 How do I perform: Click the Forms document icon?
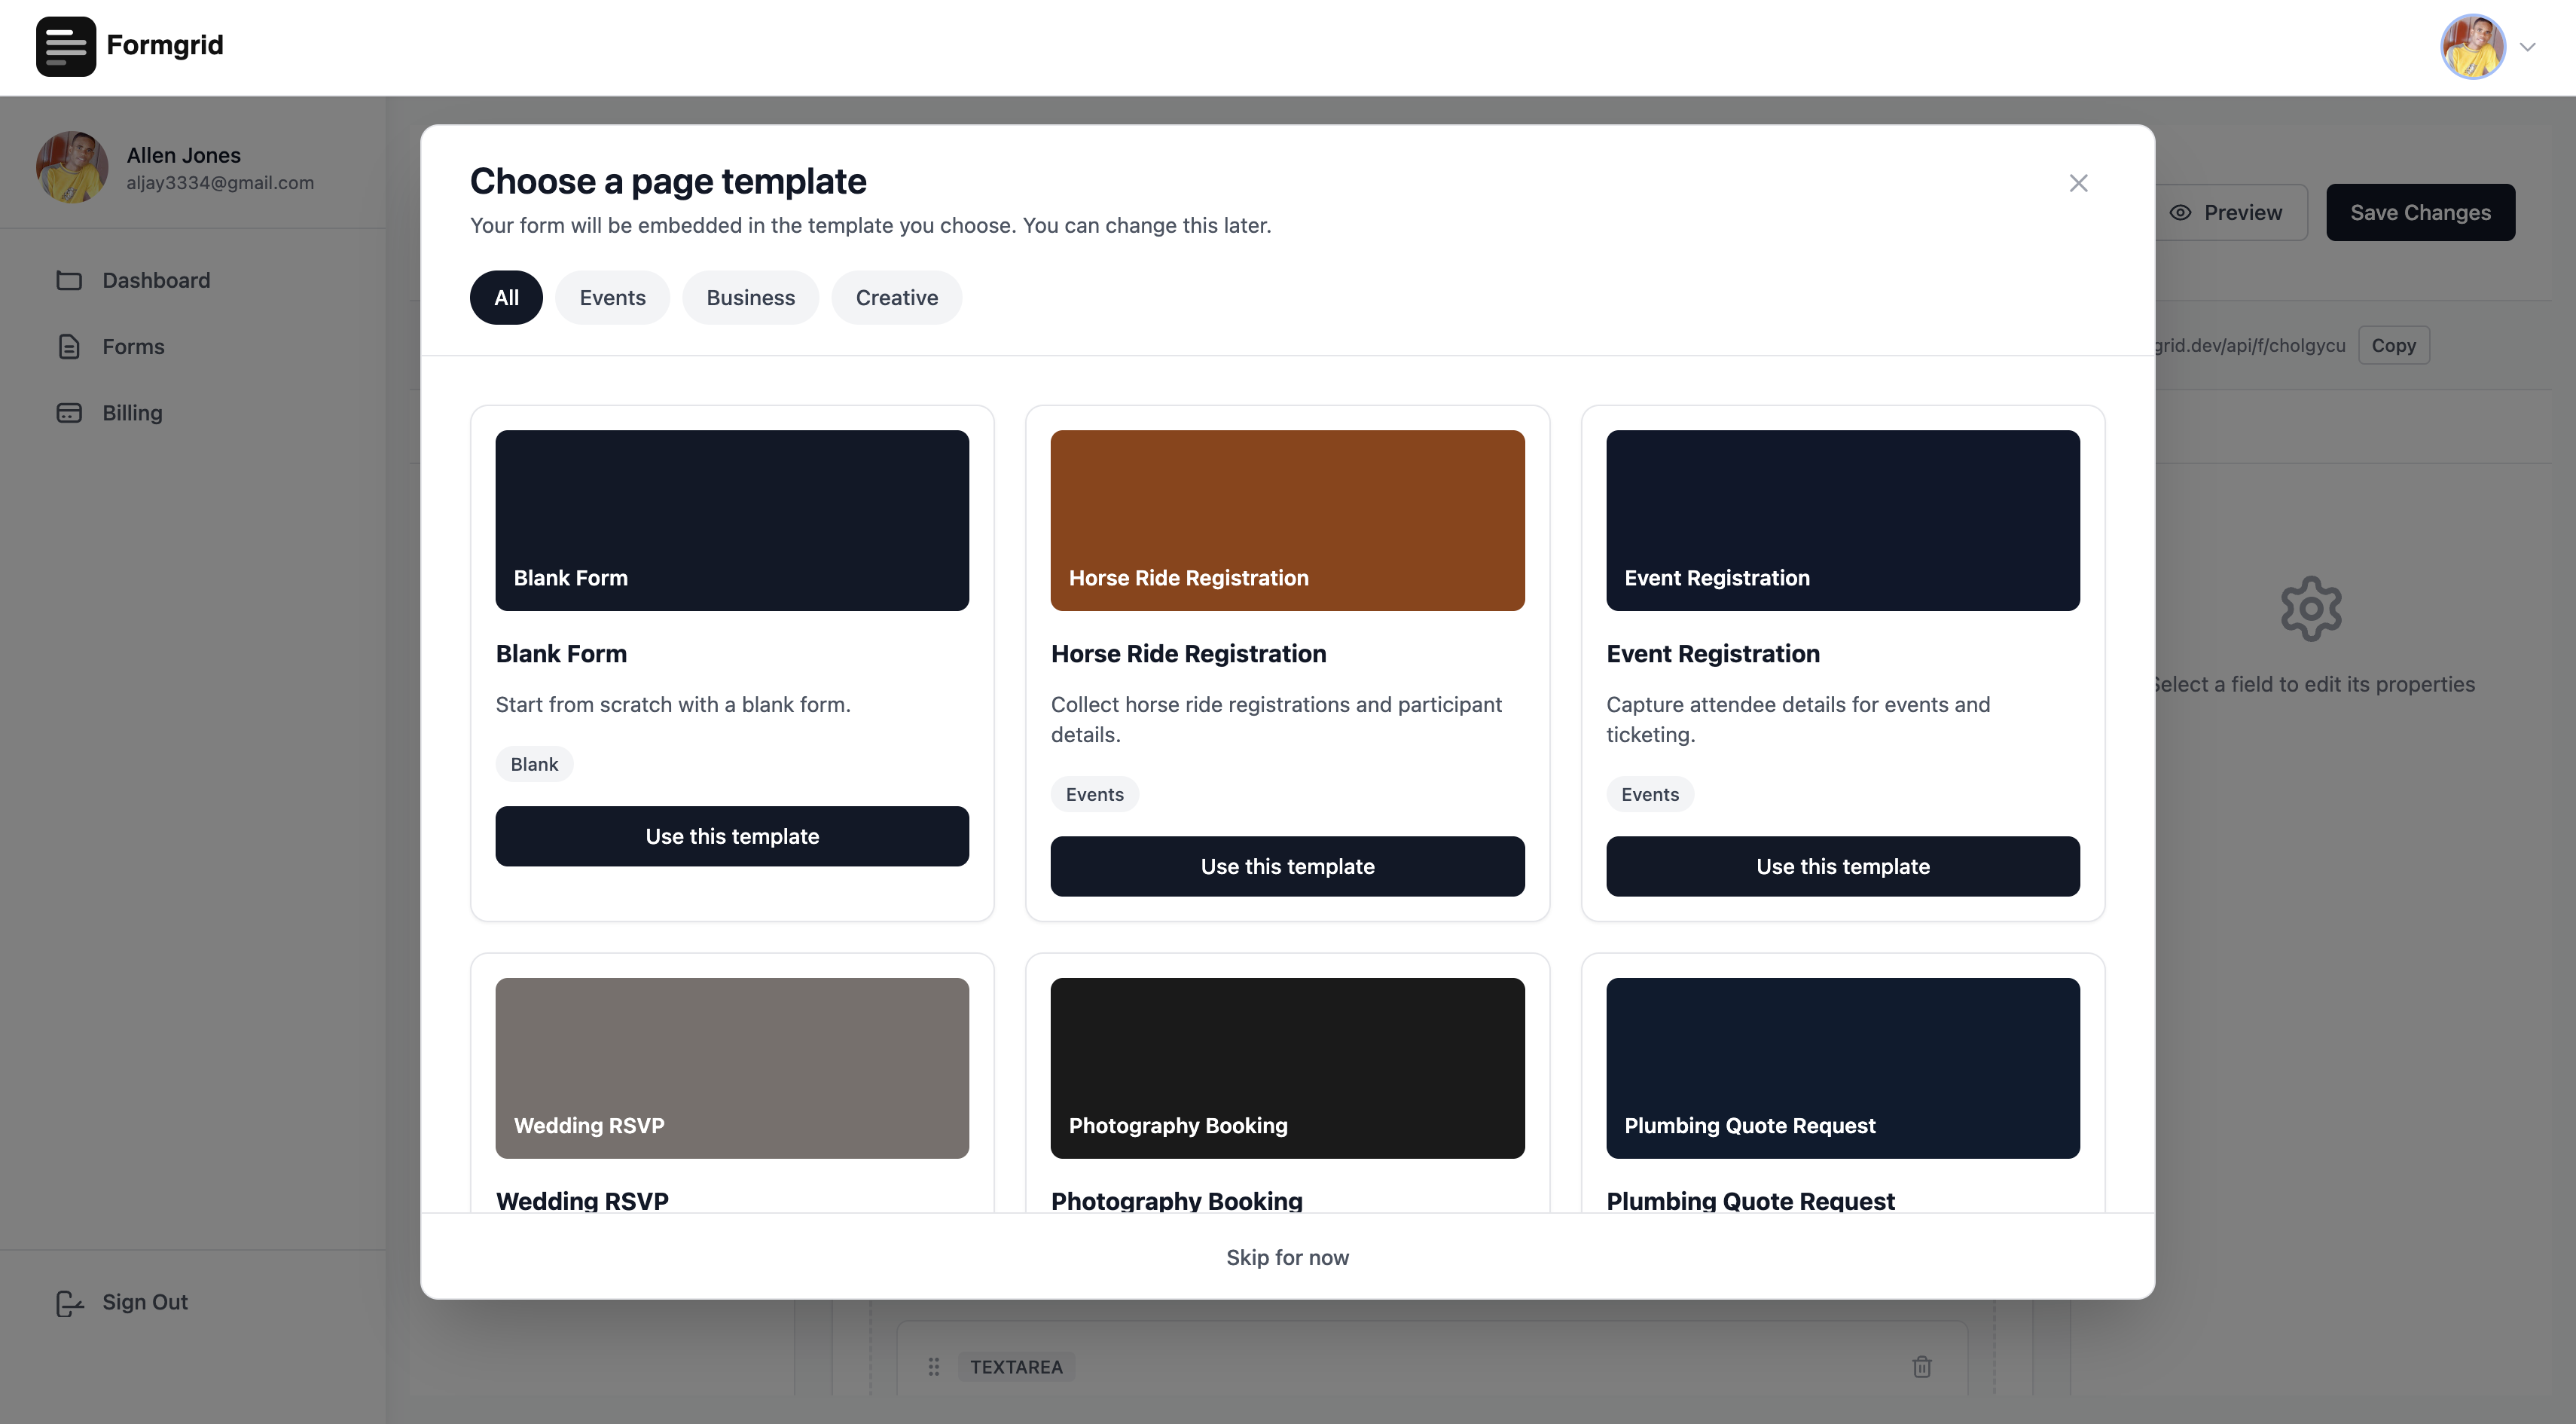pos(69,347)
